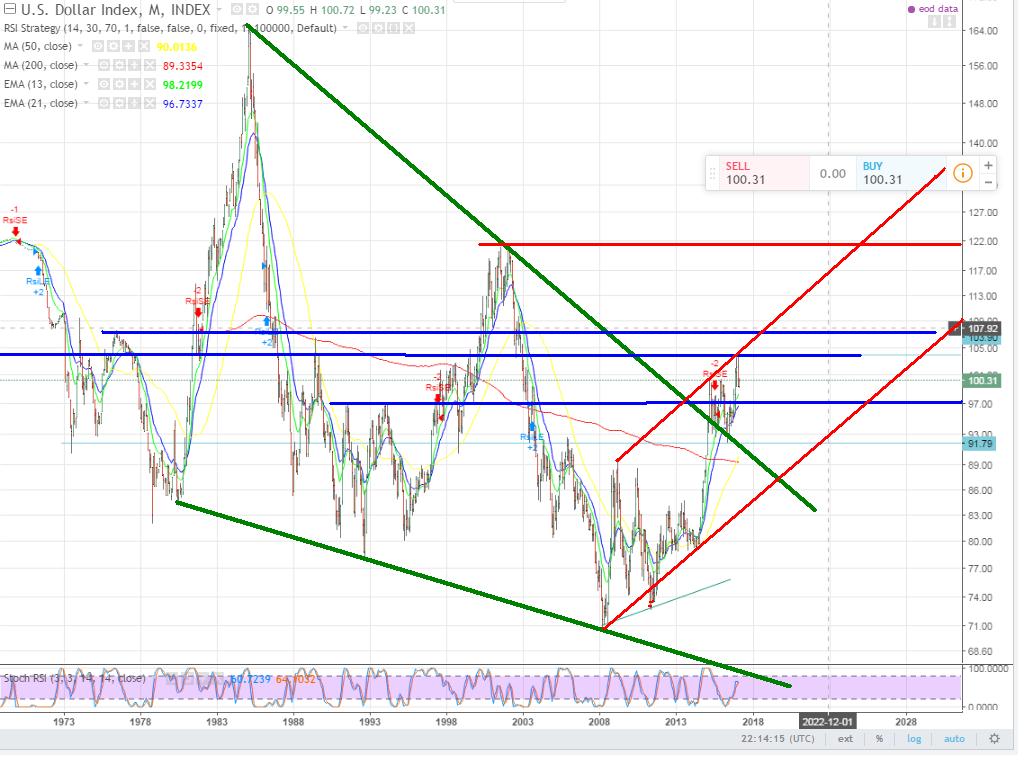Open settings gear for MA (200, close)
Viewport: 1024px width, 768px height.
119,65
